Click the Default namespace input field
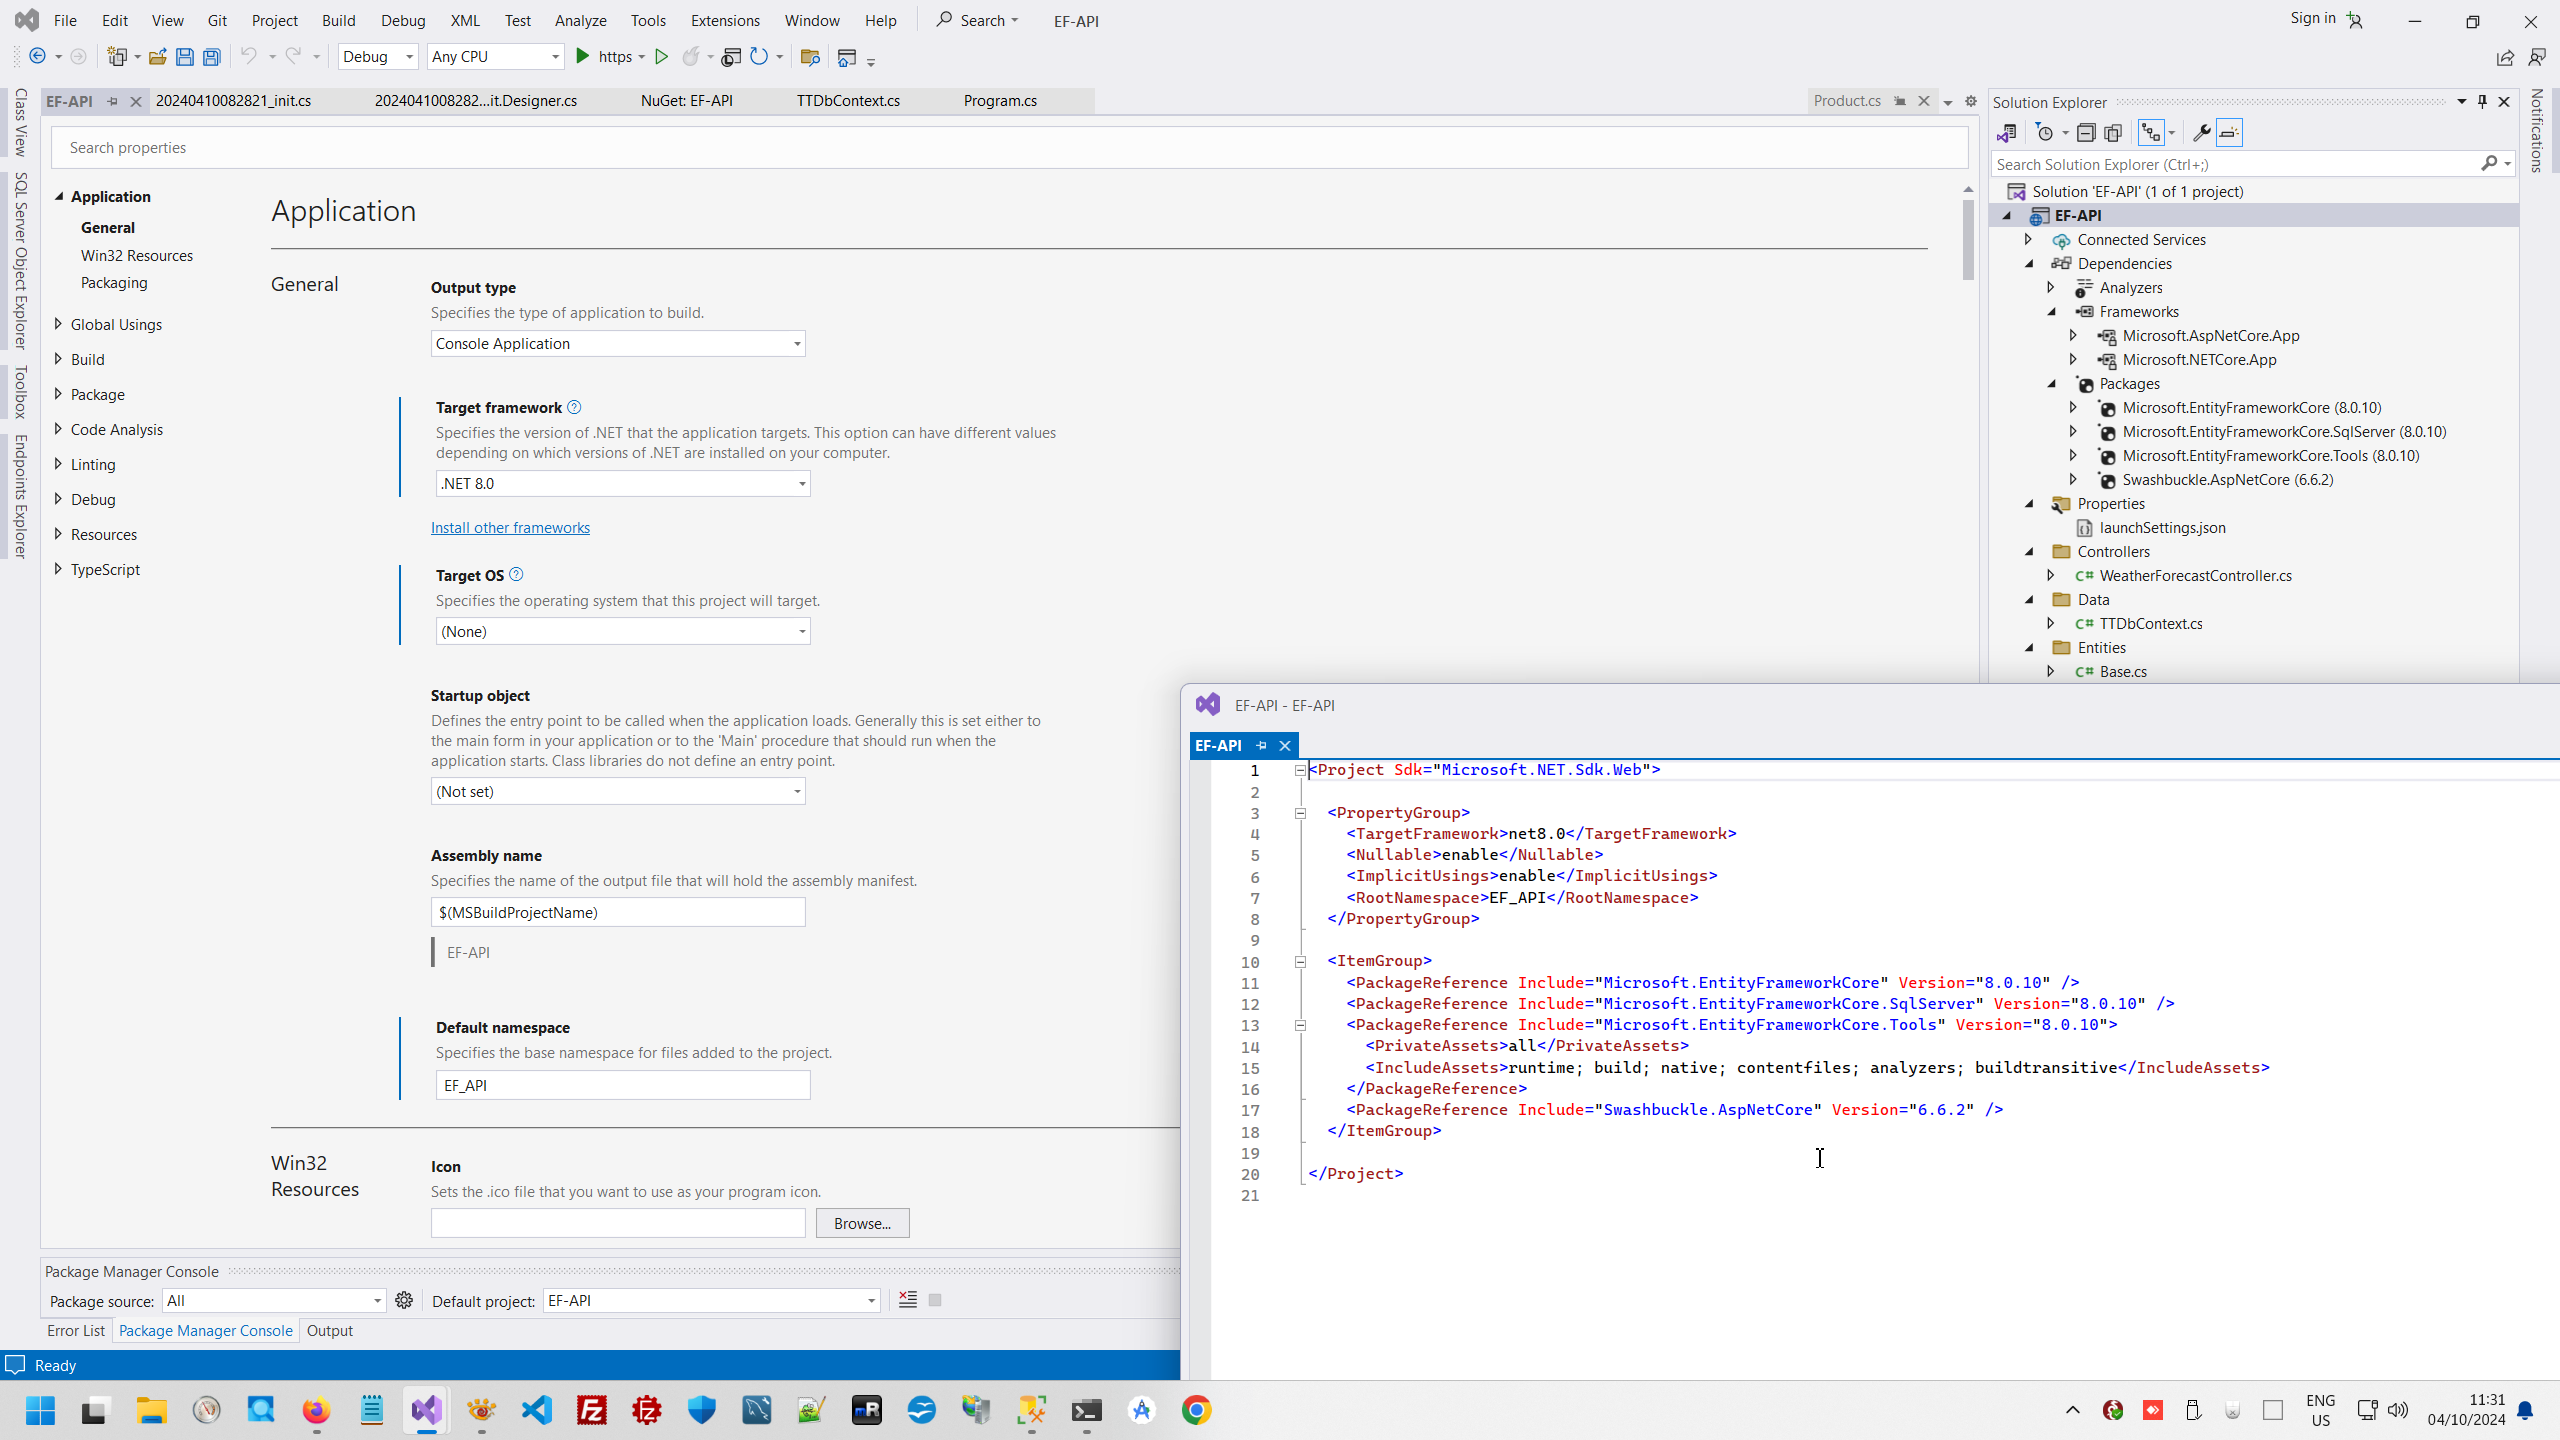Viewport: 2560px width, 1440px height. [x=622, y=1085]
